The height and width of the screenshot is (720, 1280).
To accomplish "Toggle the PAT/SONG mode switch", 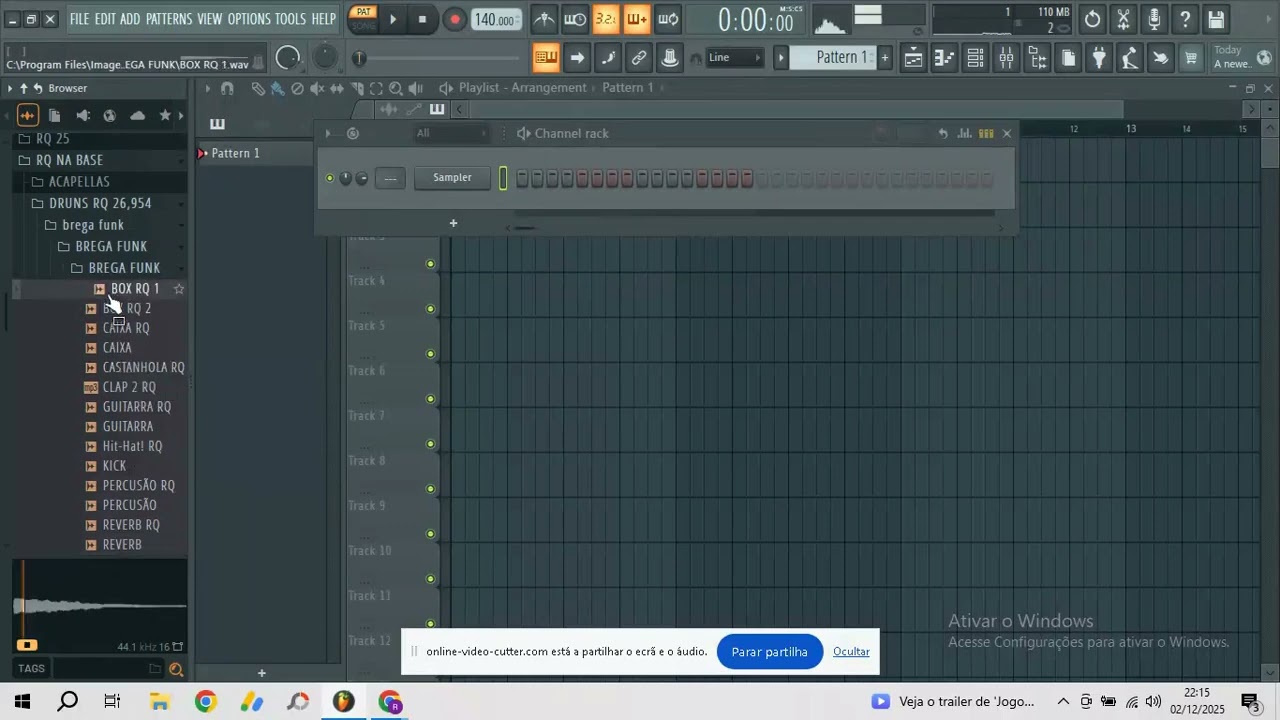I will click(363, 19).
